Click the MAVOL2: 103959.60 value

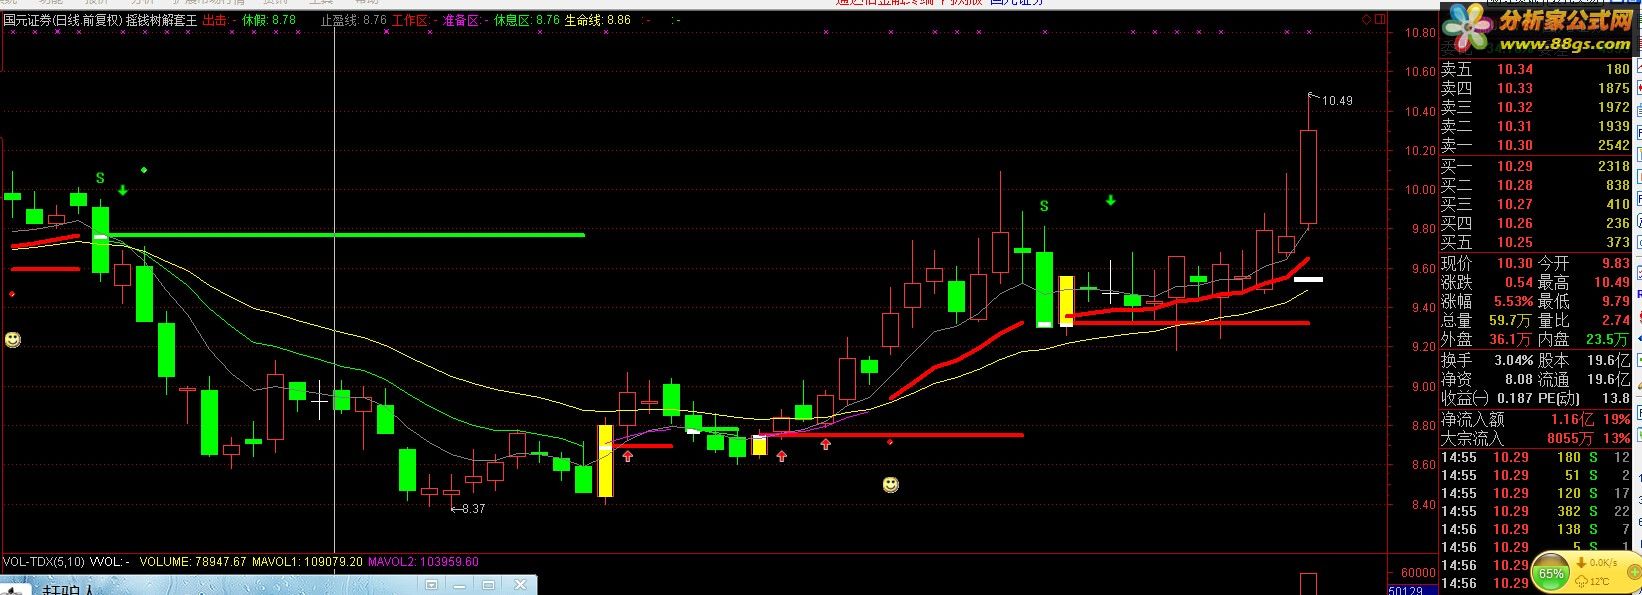point(423,562)
